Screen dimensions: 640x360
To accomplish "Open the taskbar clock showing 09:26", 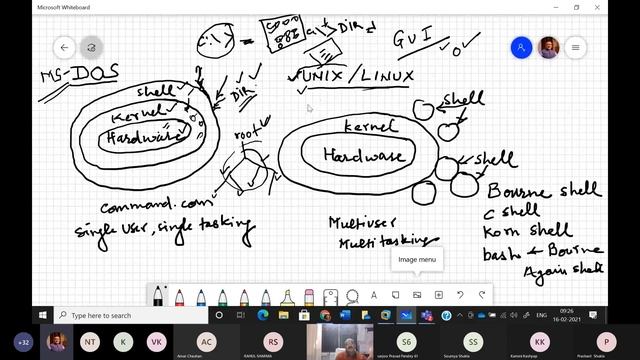I will 567,315.
